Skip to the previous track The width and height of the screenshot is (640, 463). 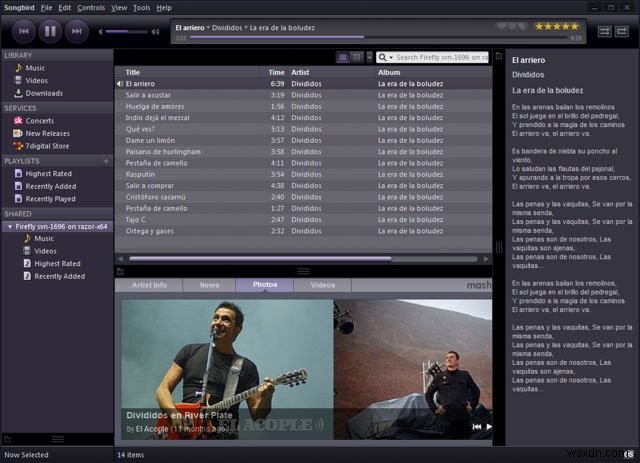(x=23, y=31)
